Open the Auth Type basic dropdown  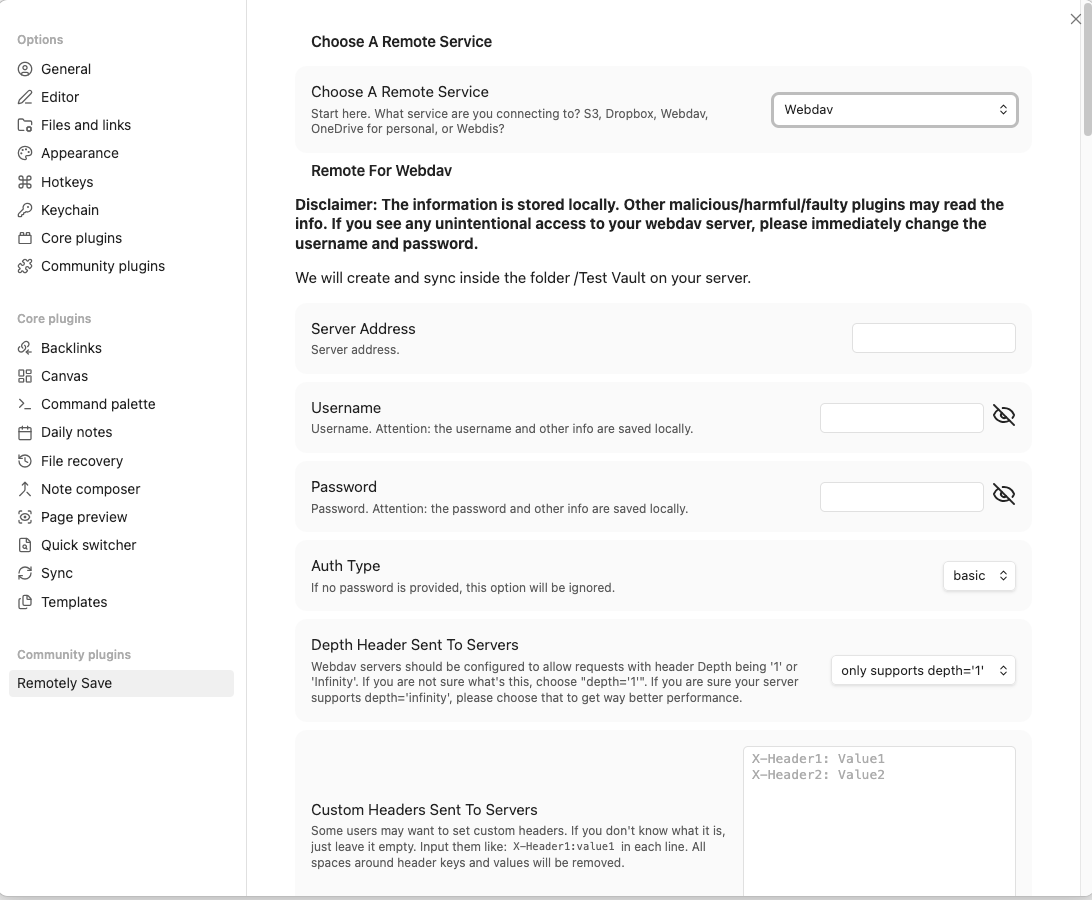click(x=979, y=575)
